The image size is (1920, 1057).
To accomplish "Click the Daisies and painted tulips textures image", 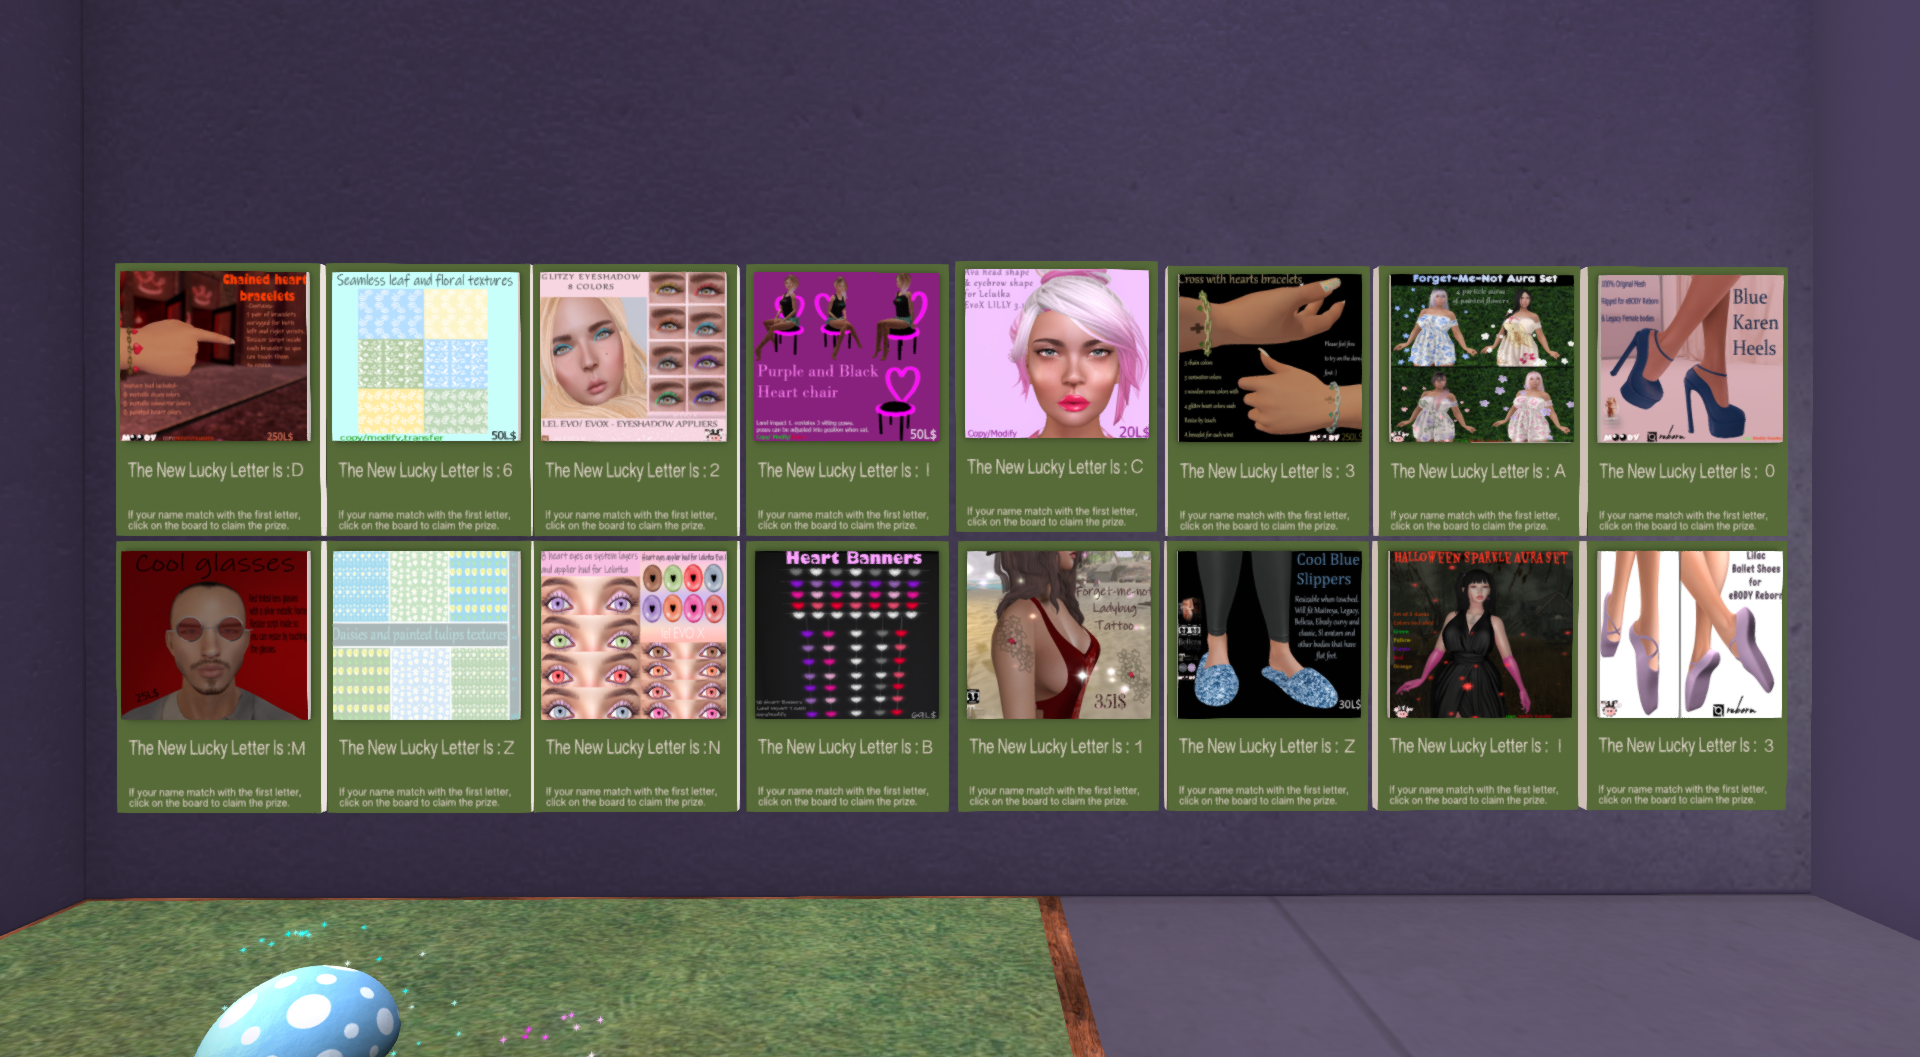I will click(x=426, y=634).
